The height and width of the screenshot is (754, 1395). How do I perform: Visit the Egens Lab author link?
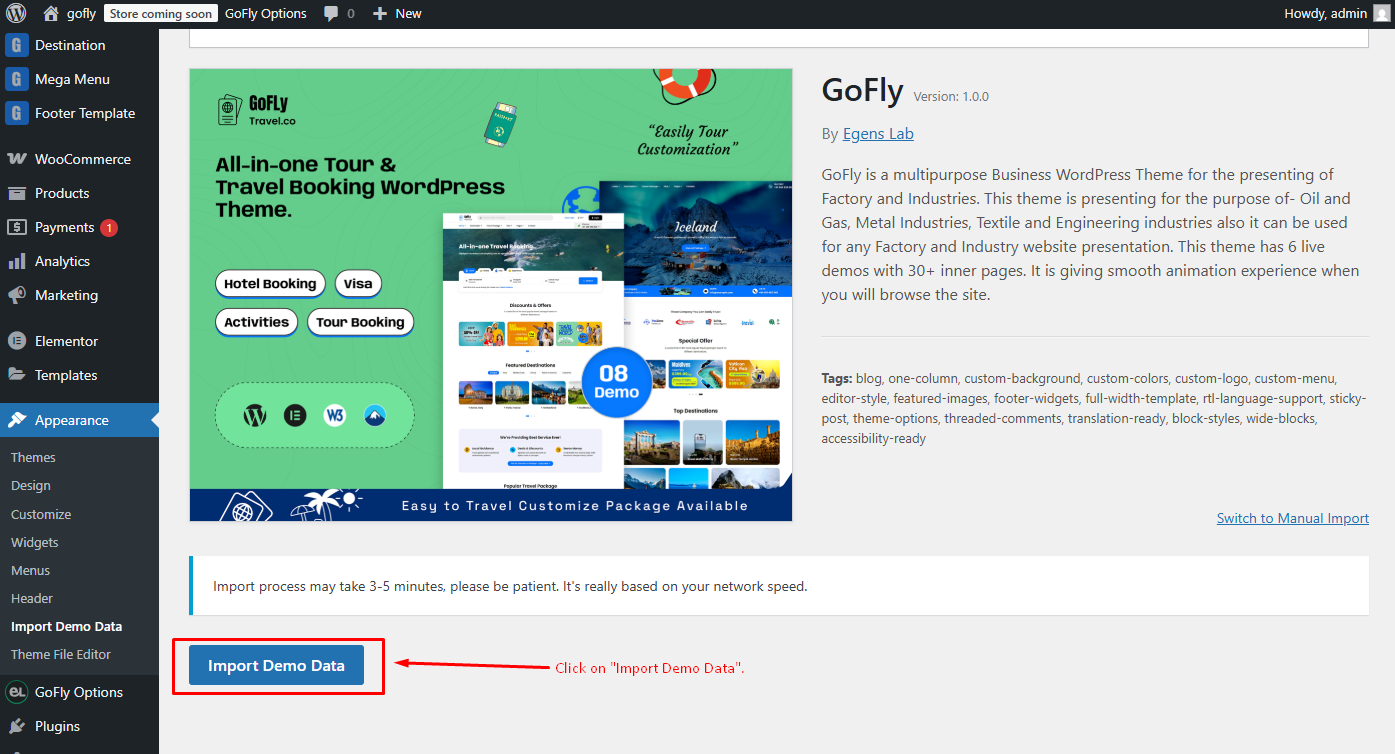[878, 133]
